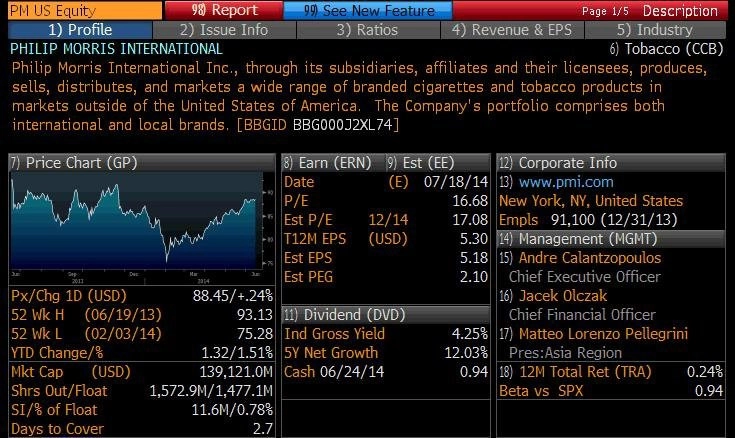Open the 18) 12M Total Ret (TRA) link
The height and width of the screenshot is (438, 735).
point(585,372)
